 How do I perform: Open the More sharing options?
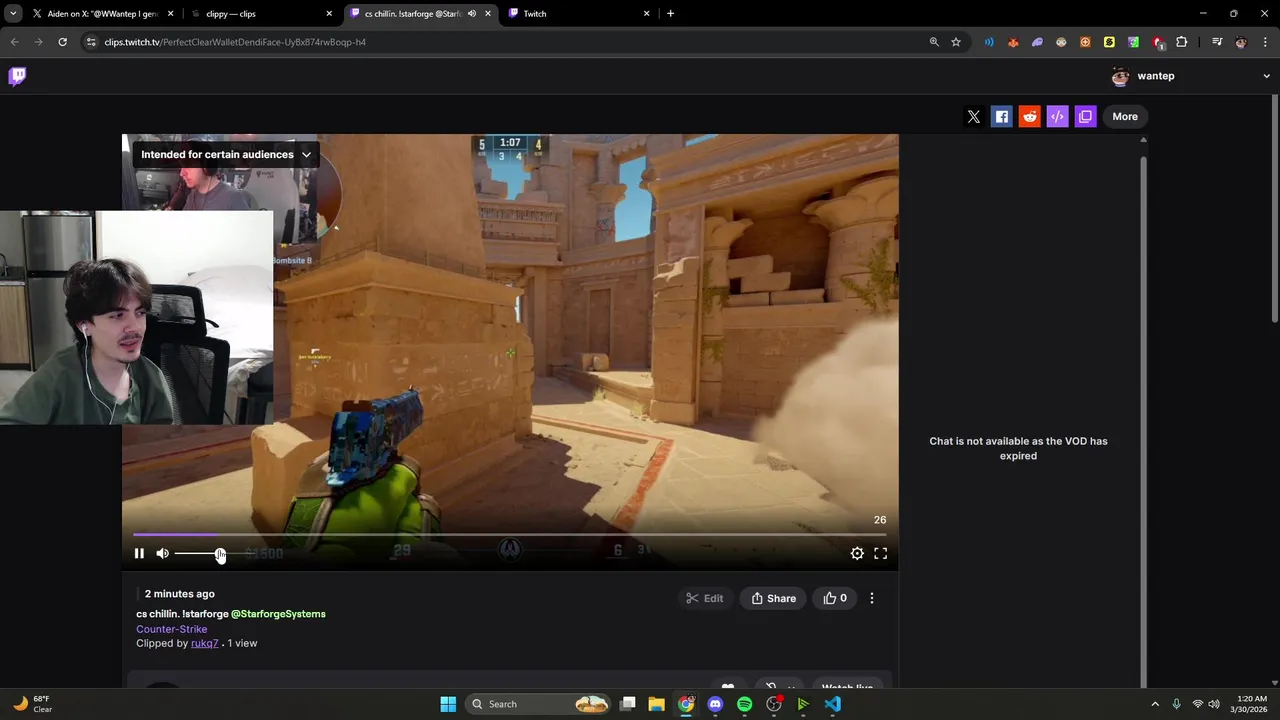1125,117
